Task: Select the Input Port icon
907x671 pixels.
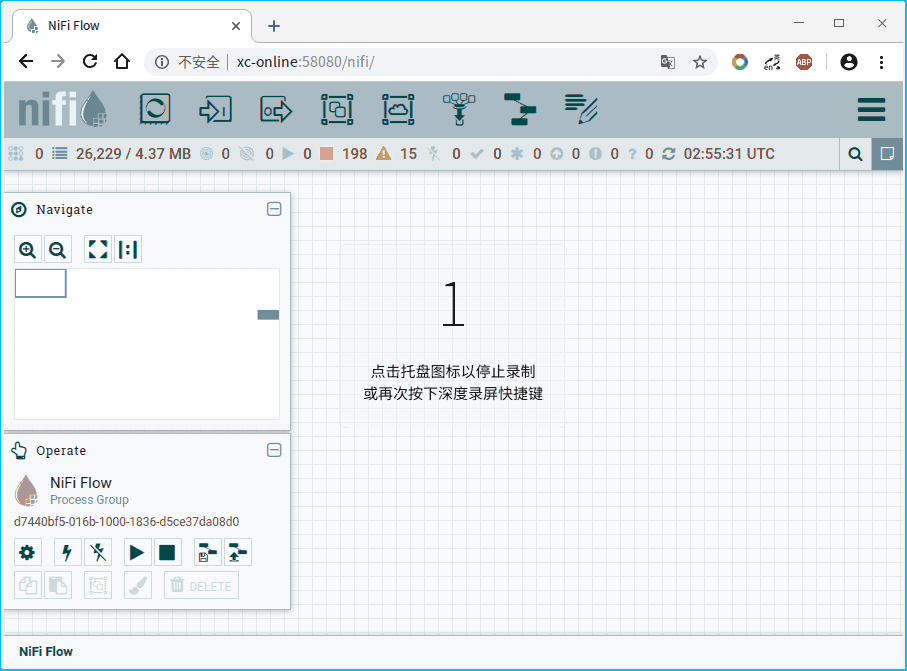Action: (215, 109)
